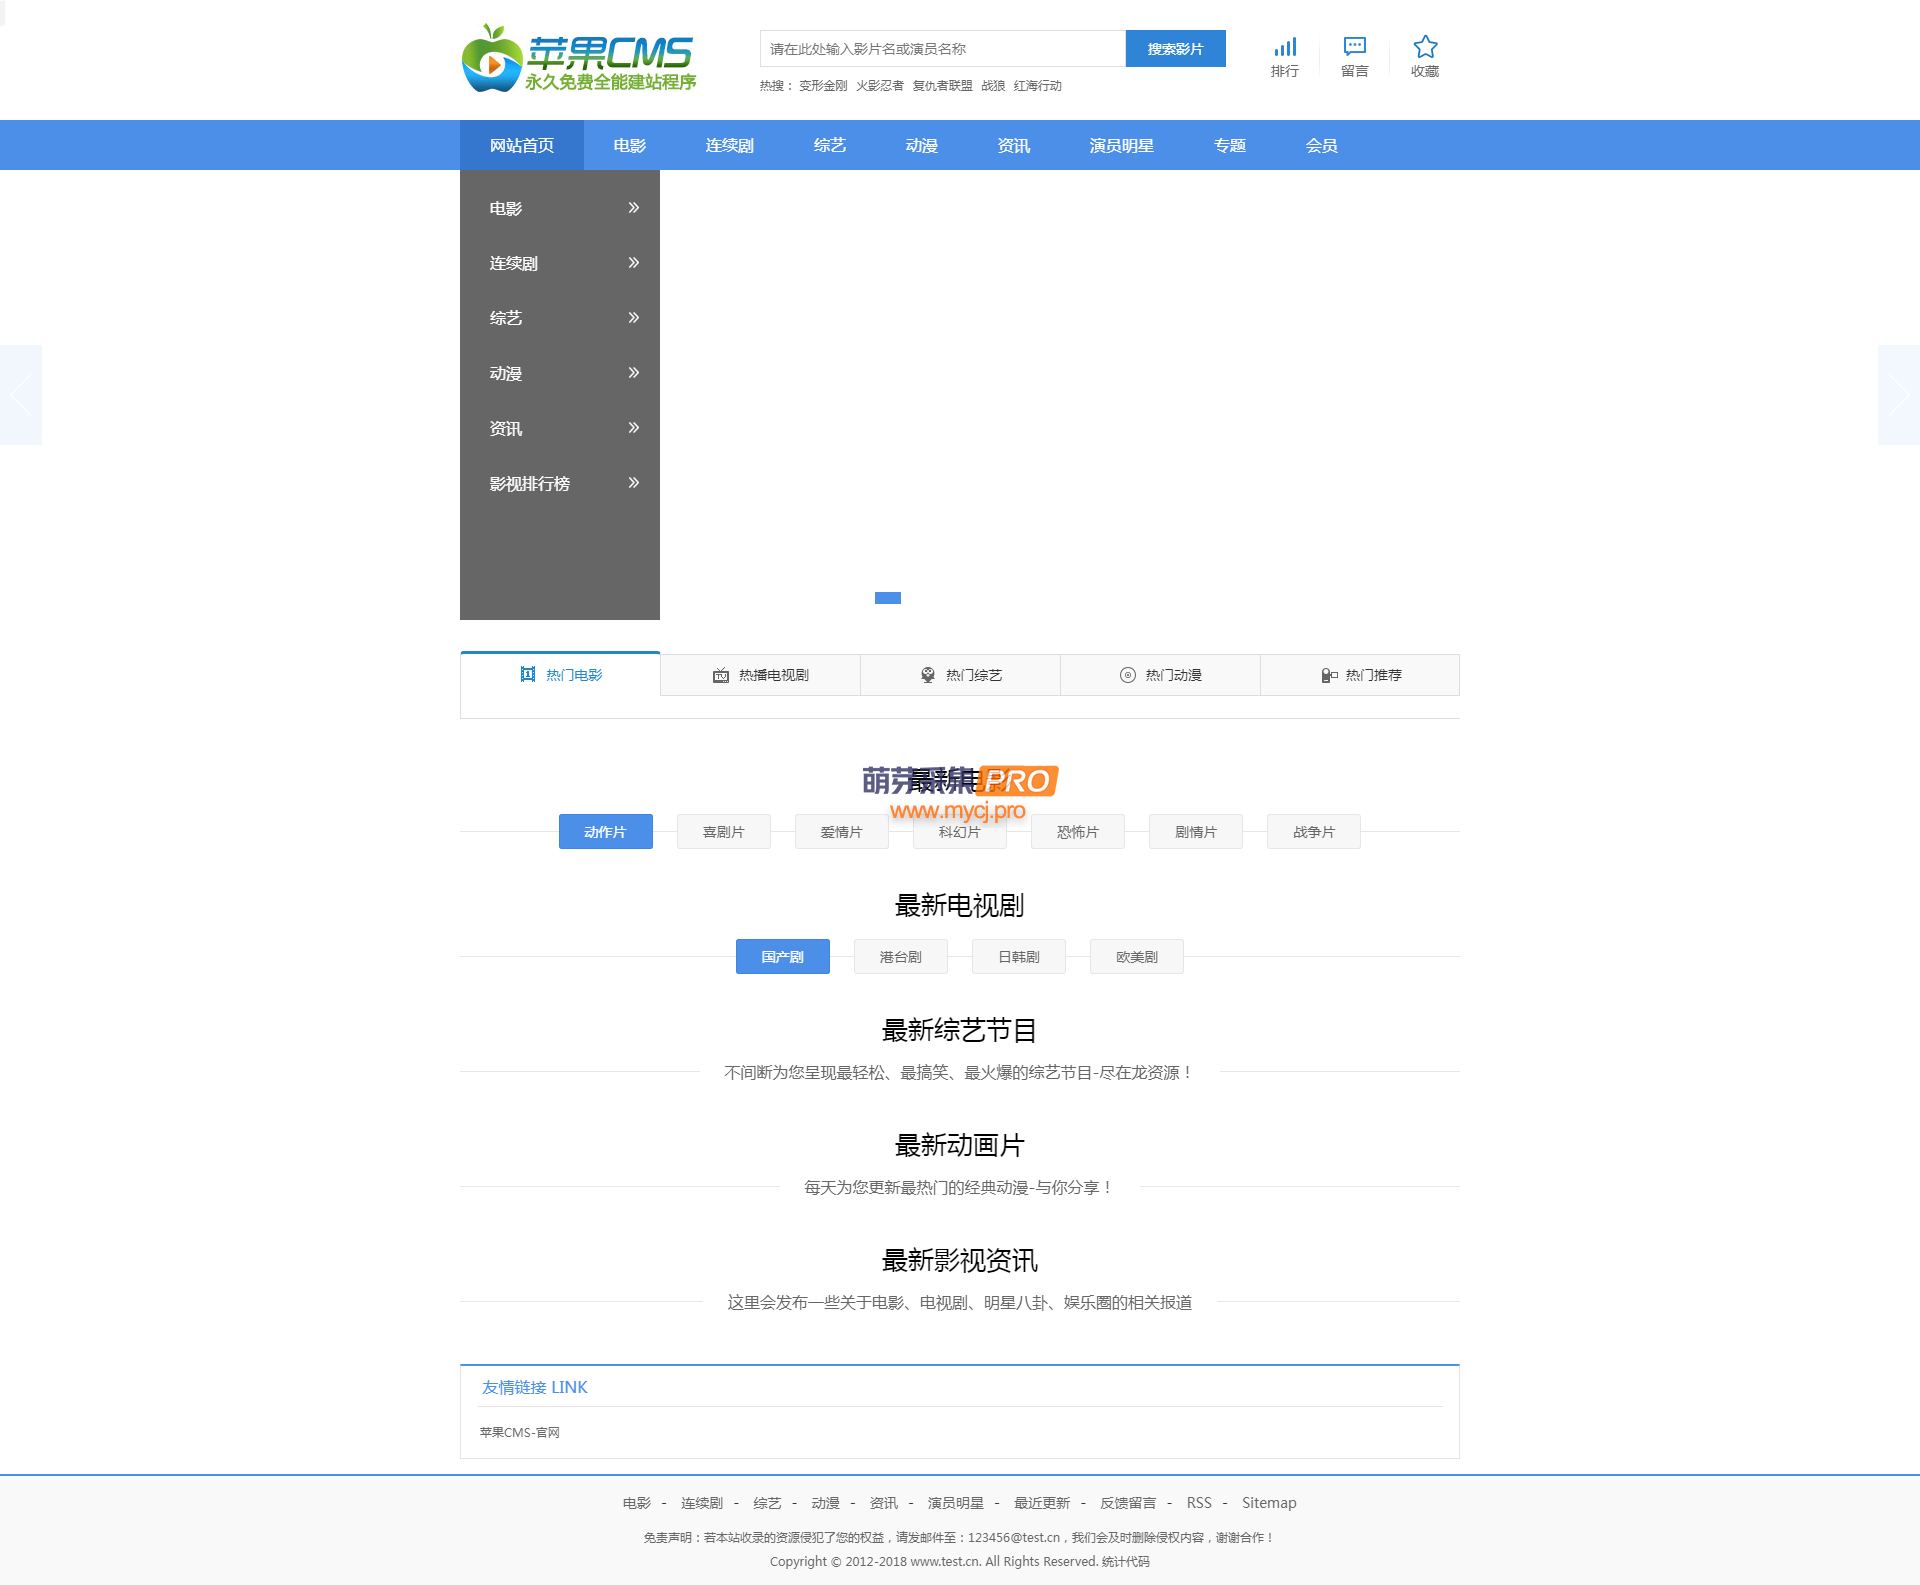
Task: Select the blue carousel indicator dot
Action: [888, 598]
